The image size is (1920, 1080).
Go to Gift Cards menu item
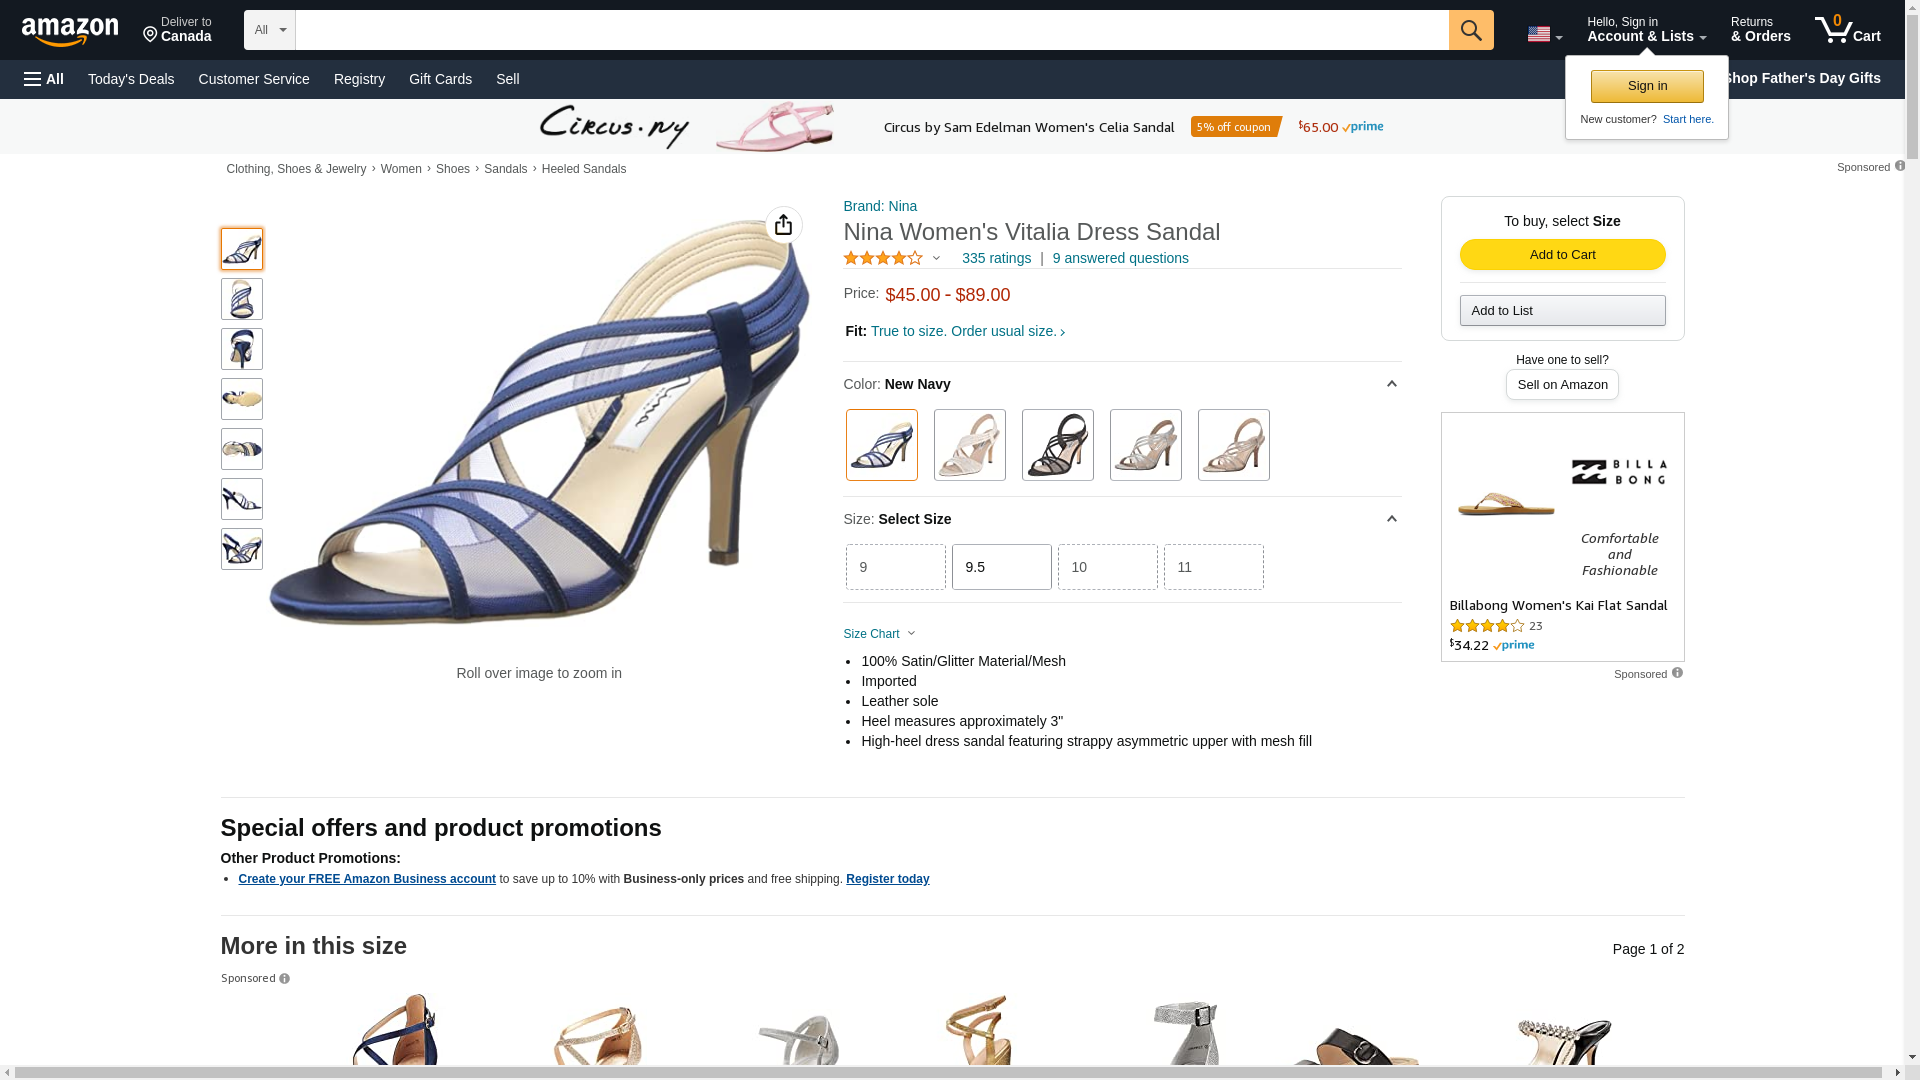[x=440, y=79]
